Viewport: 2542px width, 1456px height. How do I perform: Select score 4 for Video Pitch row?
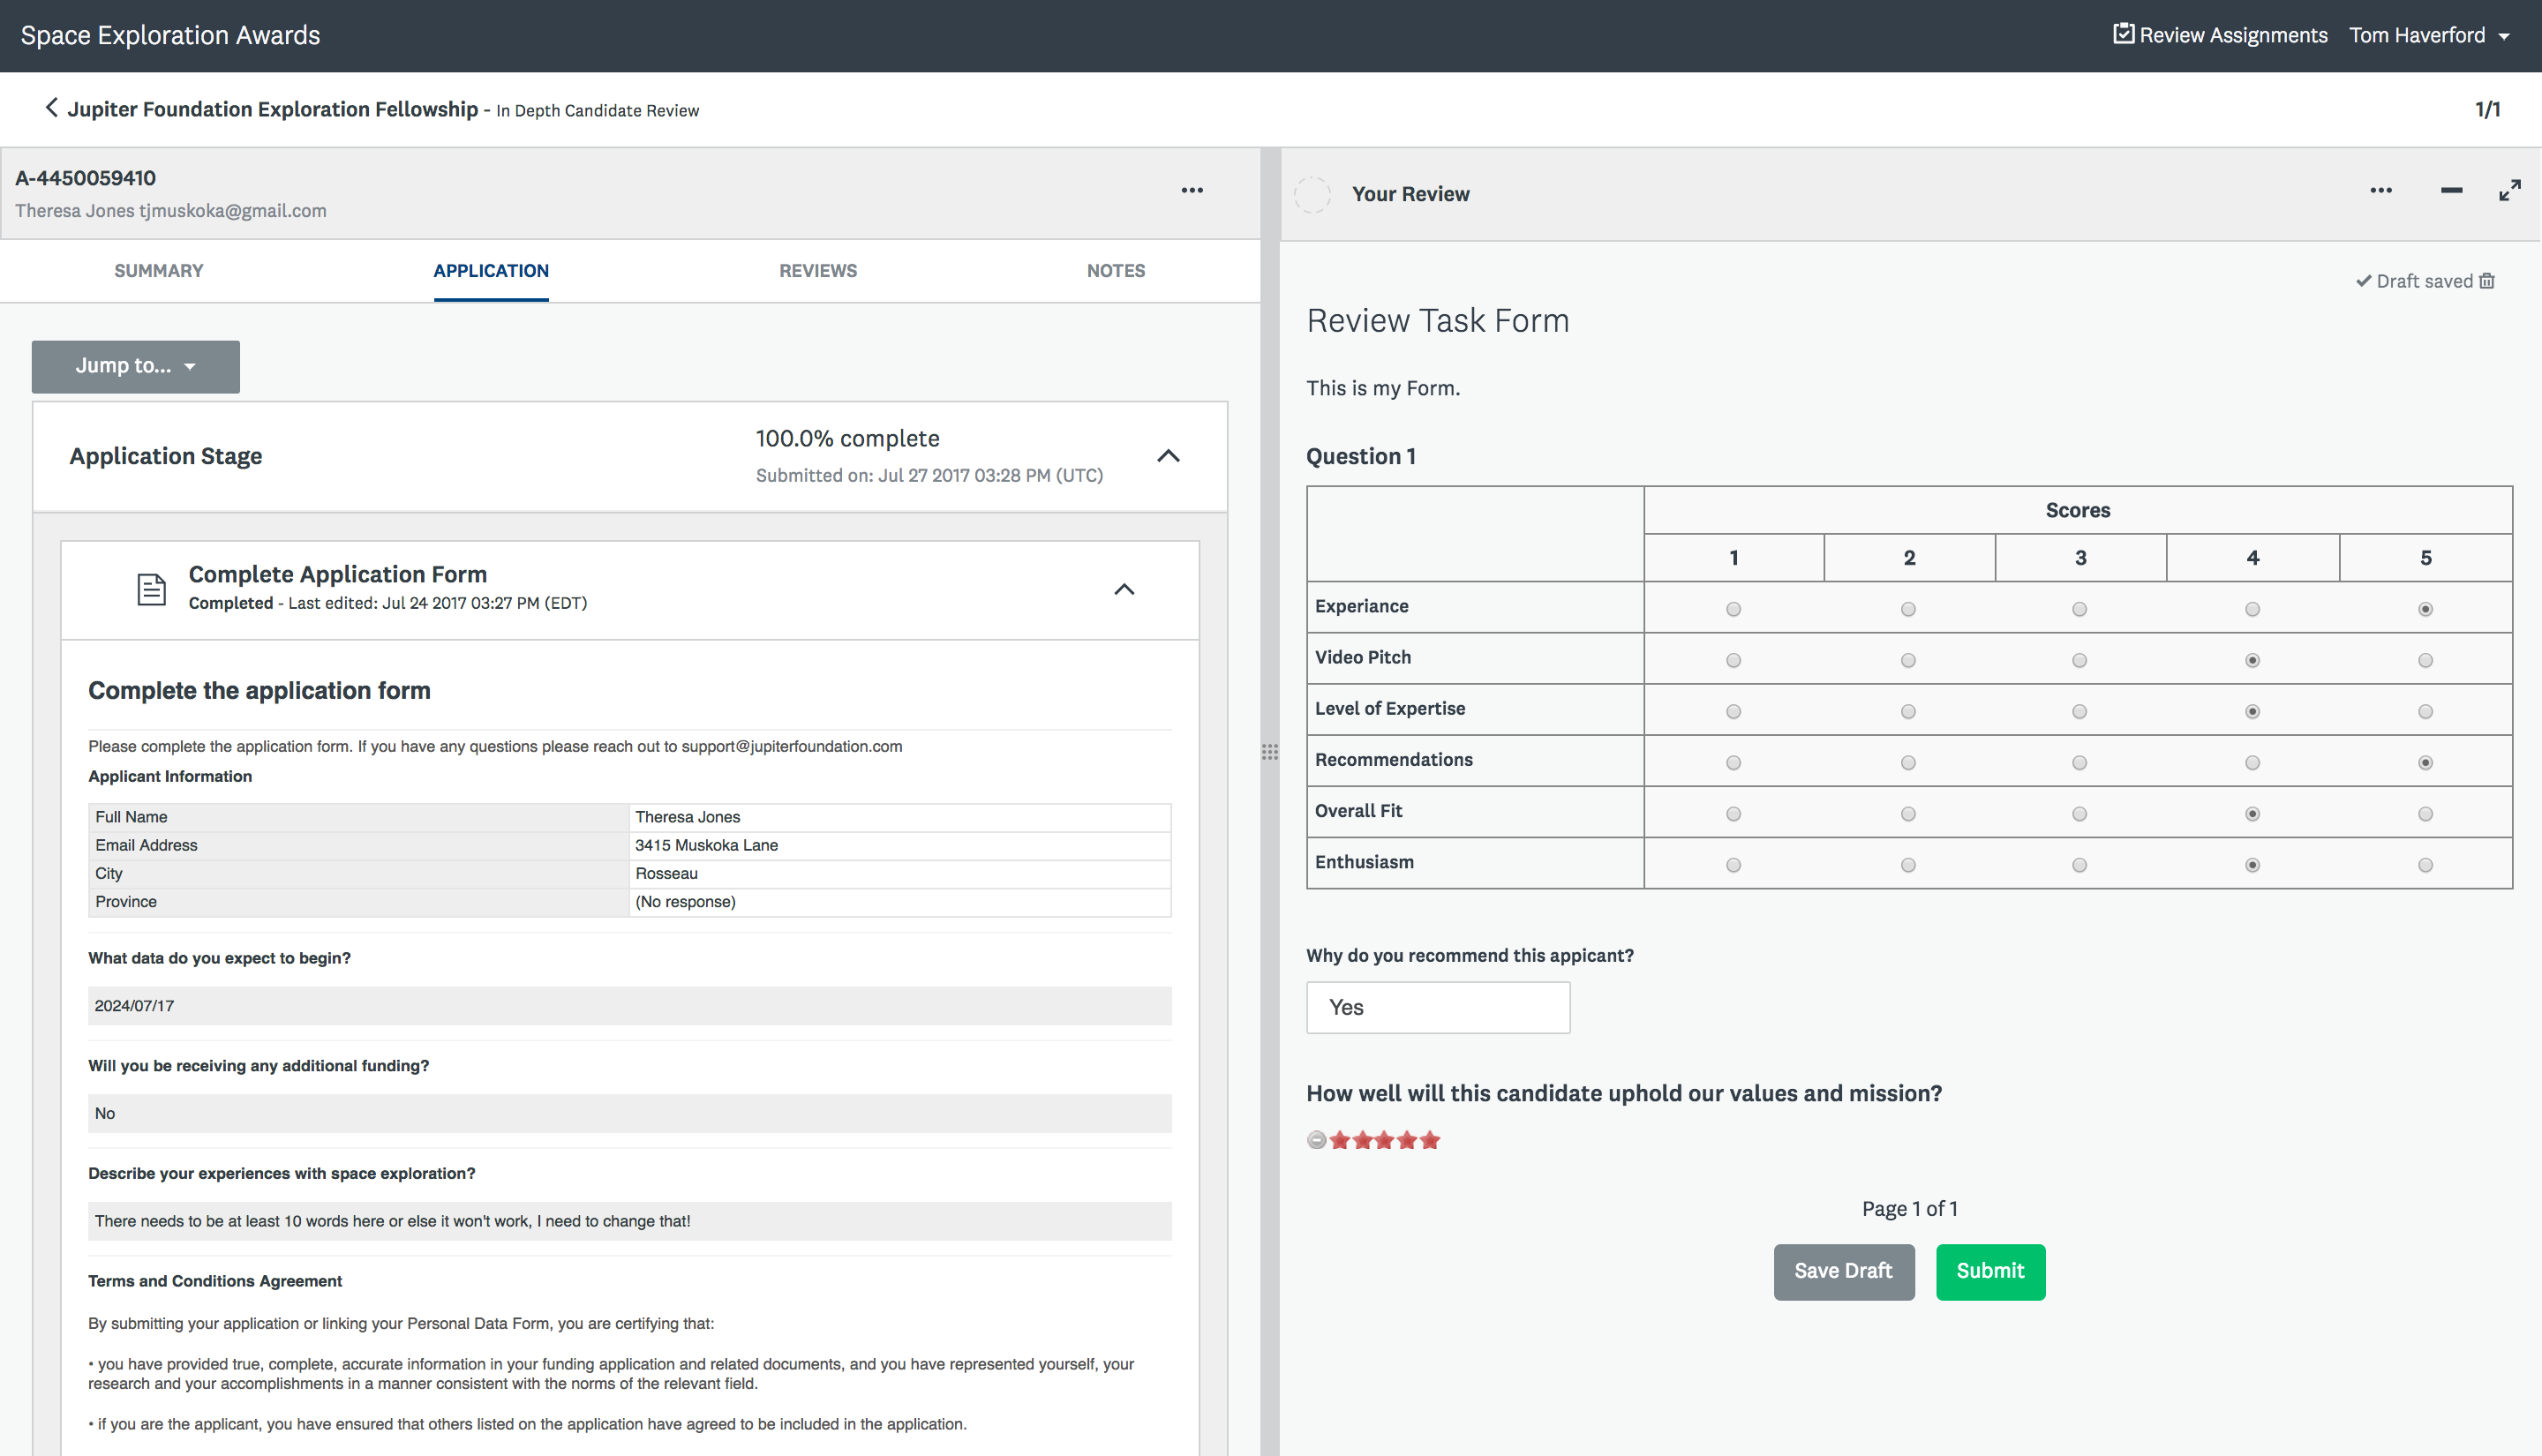[x=2252, y=660]
